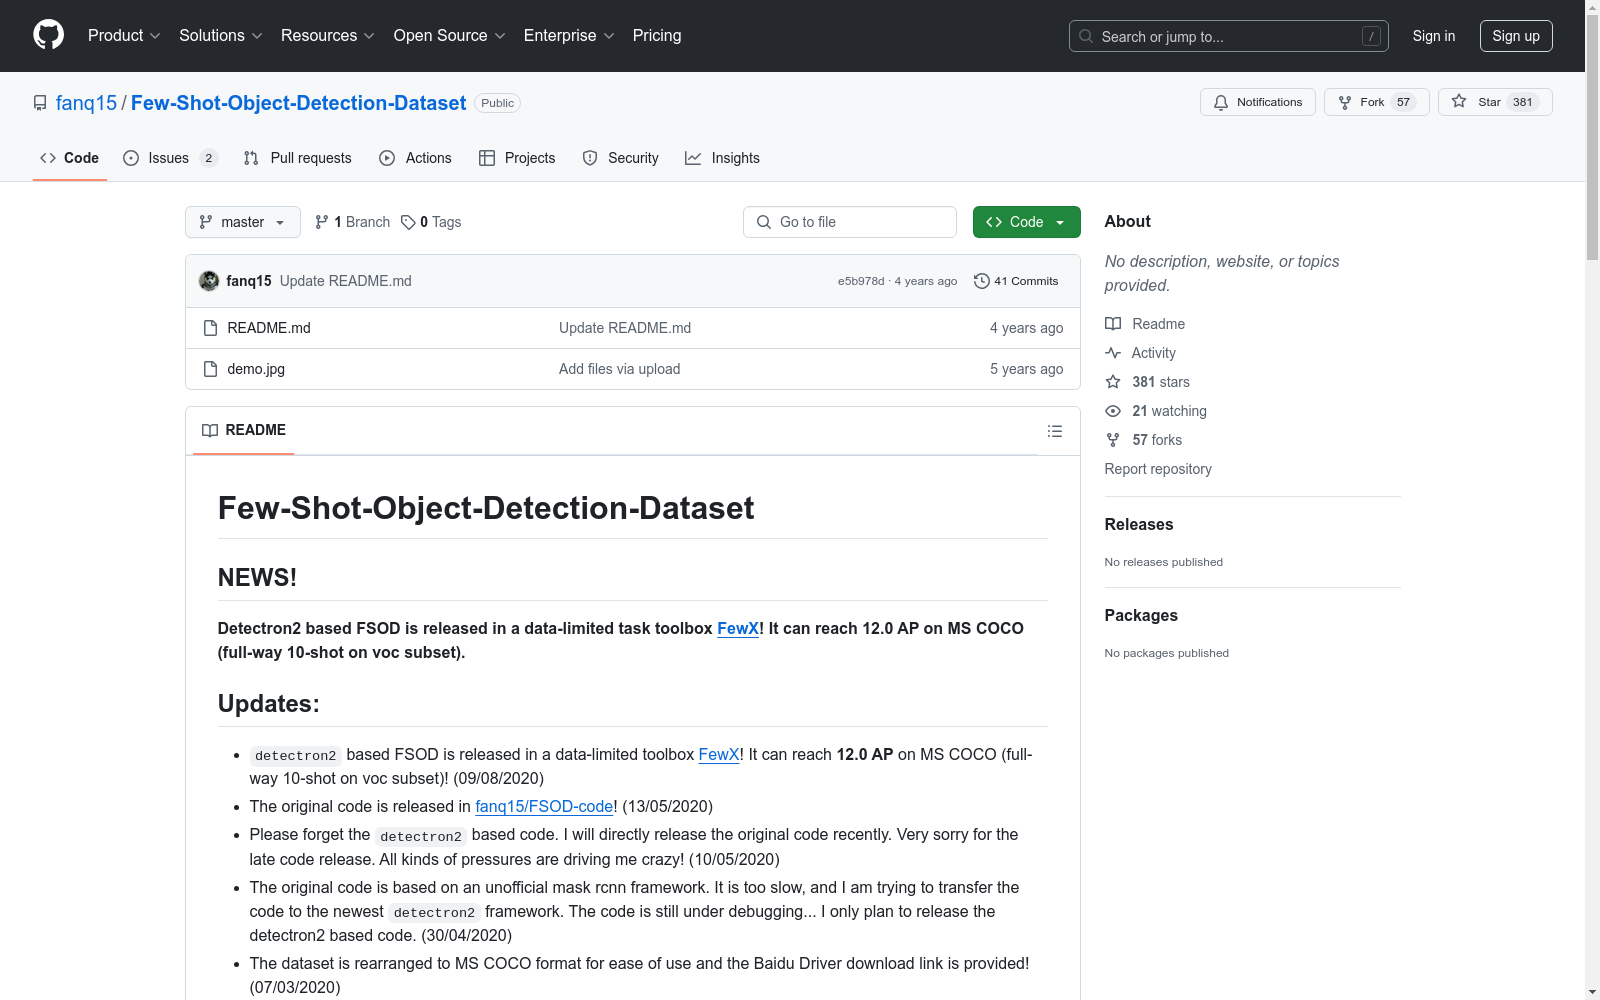View the 381 stars link
The height and width of the screenshot is (1000, 1600).
(1147, 382)
